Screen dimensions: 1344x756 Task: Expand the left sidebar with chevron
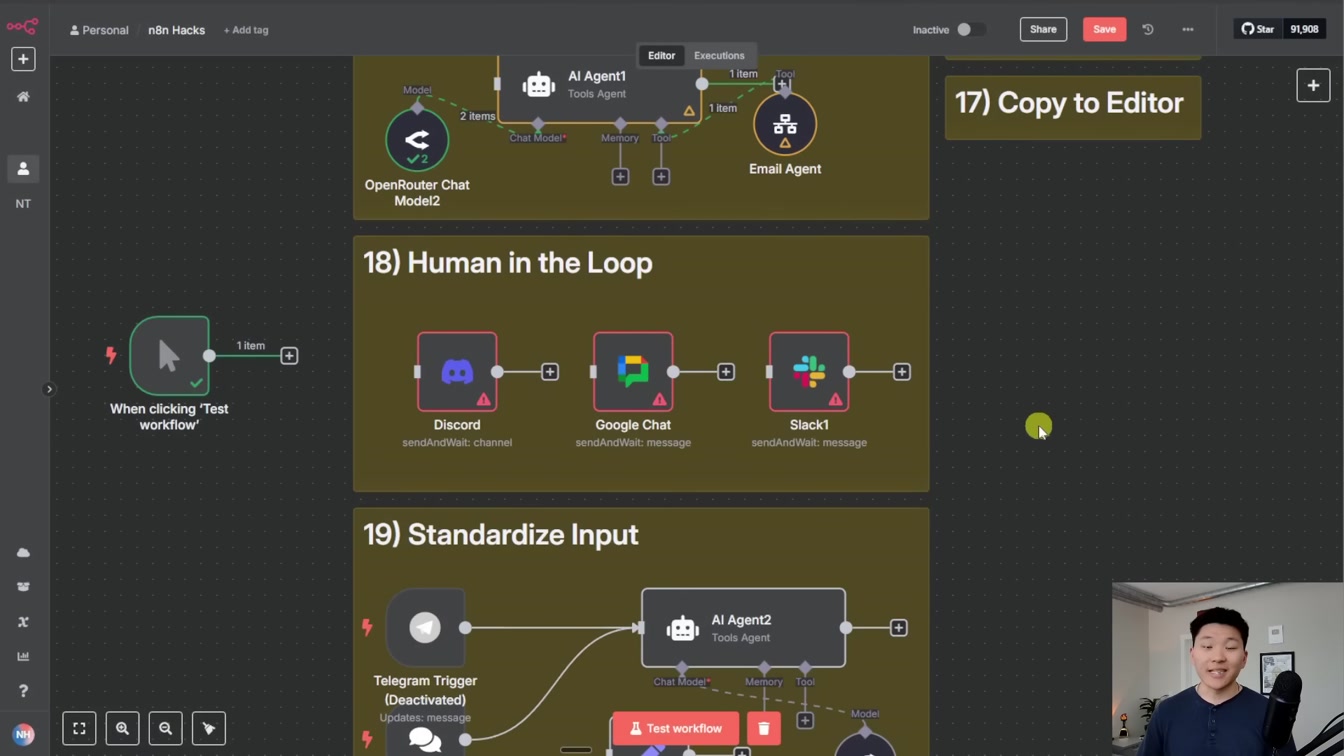coord(49,389)
